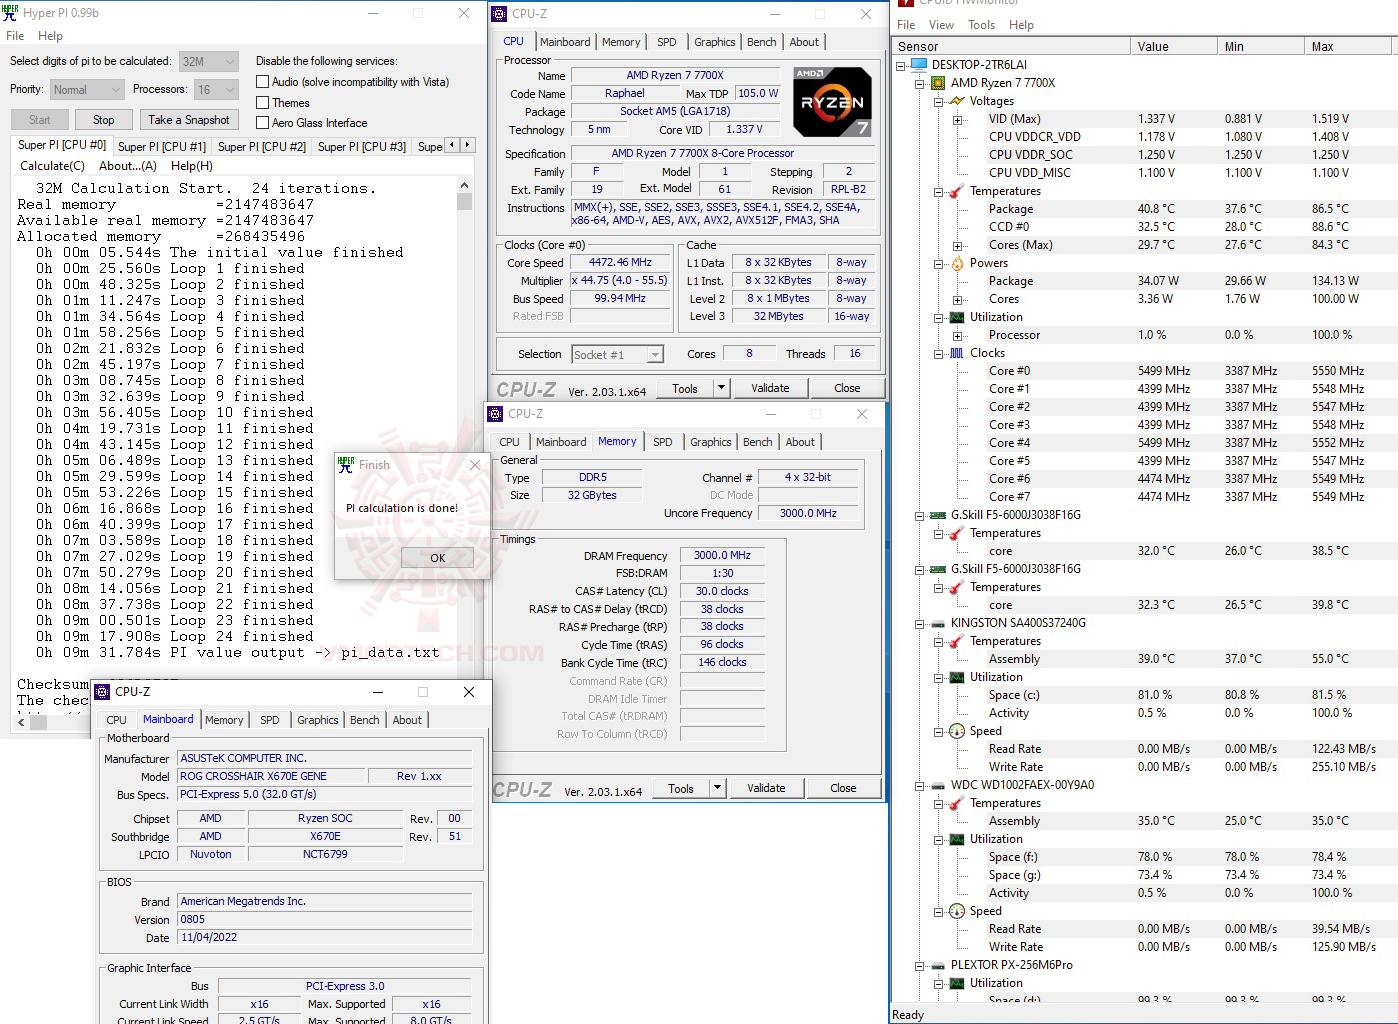Viewport: 1398px width, 1024px height.
Task: Collapse the Clocks tree node
Action: tap(938, 353)
